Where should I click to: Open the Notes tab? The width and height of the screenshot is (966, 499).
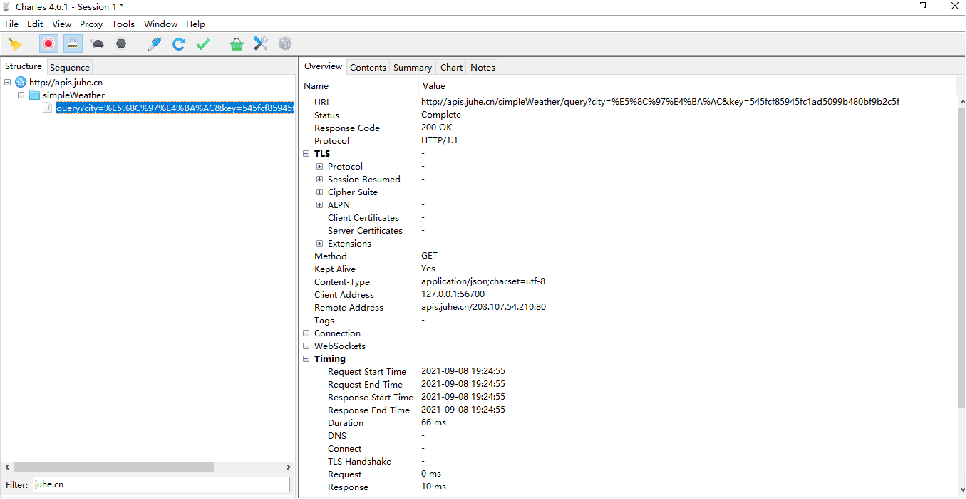click(x=483, y=67)
